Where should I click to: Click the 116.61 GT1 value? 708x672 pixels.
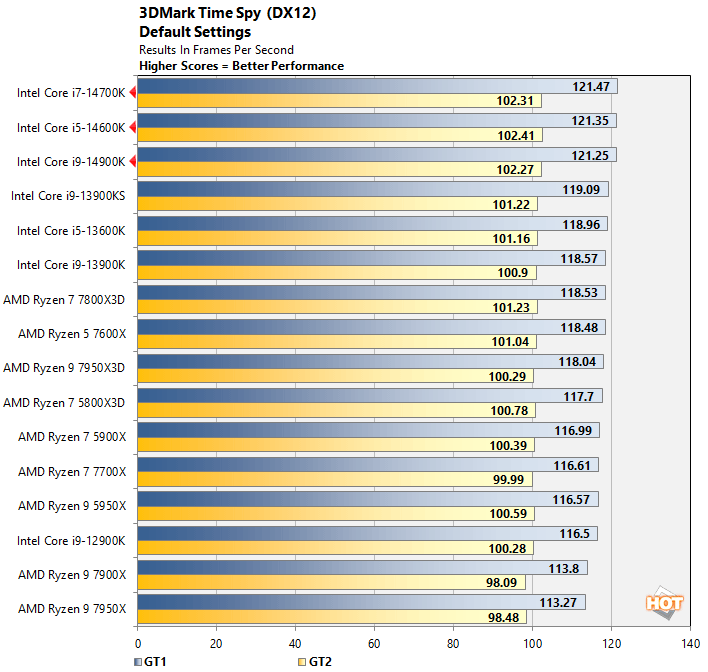tap(572, 465)
